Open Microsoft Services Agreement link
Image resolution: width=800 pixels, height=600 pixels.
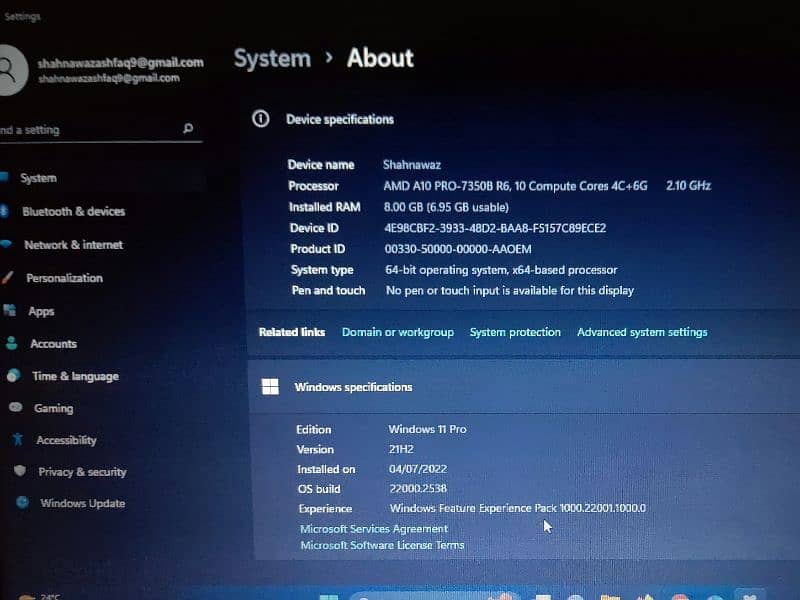[374, 528]
